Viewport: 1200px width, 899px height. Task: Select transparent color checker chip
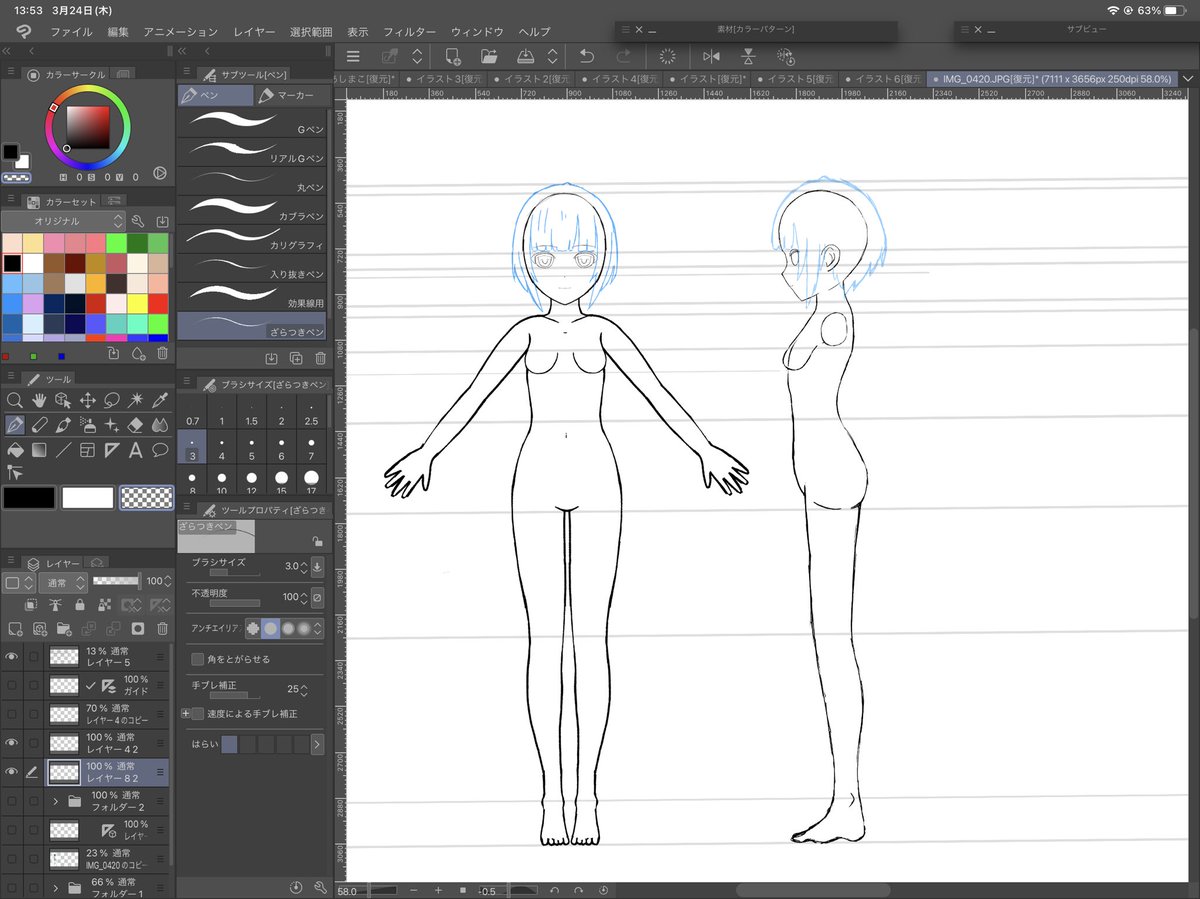click(x=146, y=497)
